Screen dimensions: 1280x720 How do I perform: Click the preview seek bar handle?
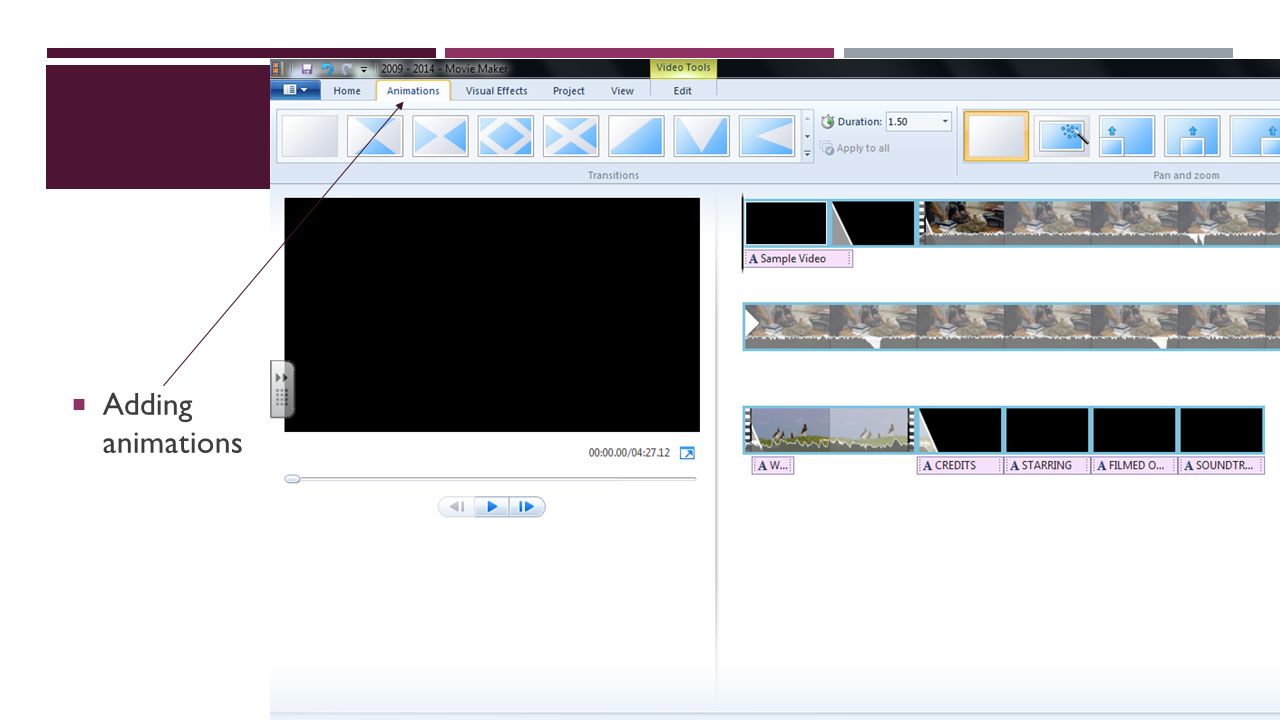click(x=292, y=479)
